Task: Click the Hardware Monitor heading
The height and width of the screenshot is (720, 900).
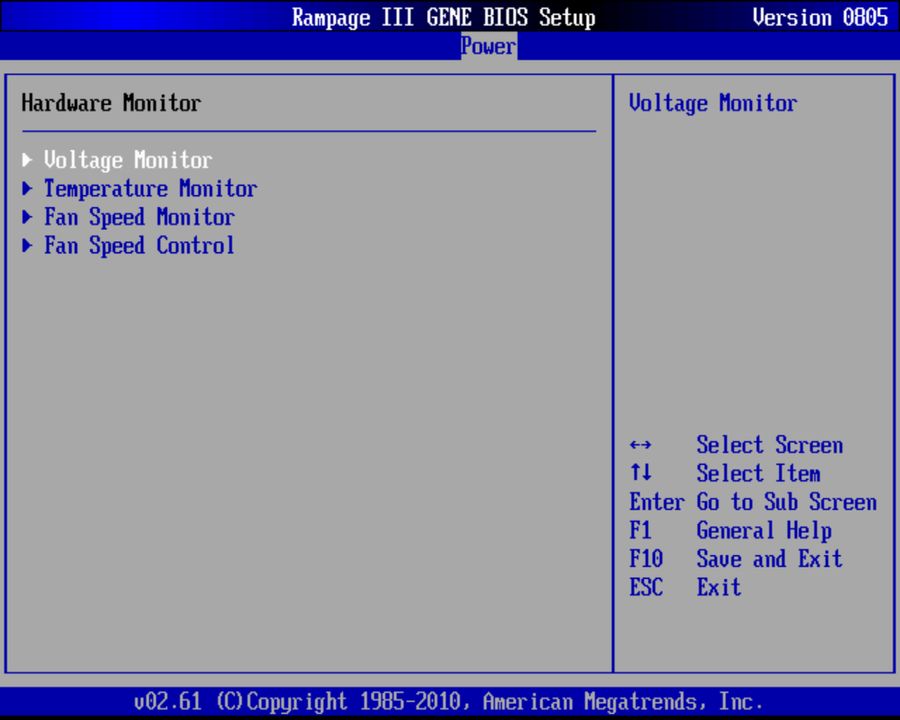Action: [x=111, y=103]
